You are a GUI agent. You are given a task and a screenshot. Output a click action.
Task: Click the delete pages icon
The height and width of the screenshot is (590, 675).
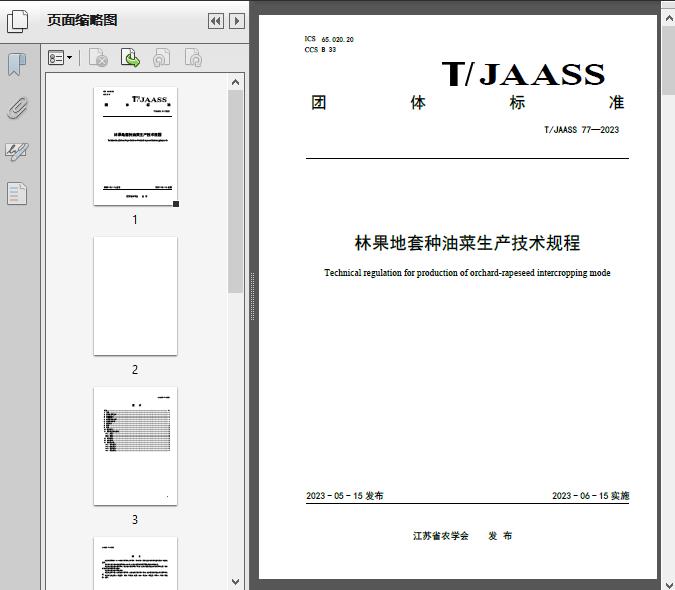tap(98, 58)
